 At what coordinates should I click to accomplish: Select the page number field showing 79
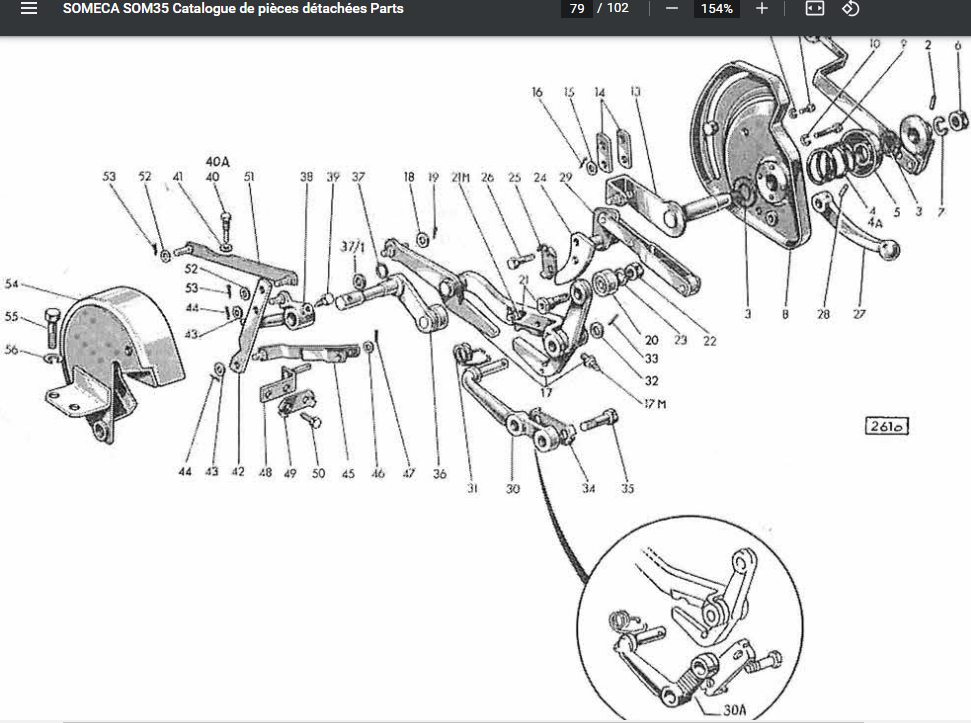pos(576,9)
